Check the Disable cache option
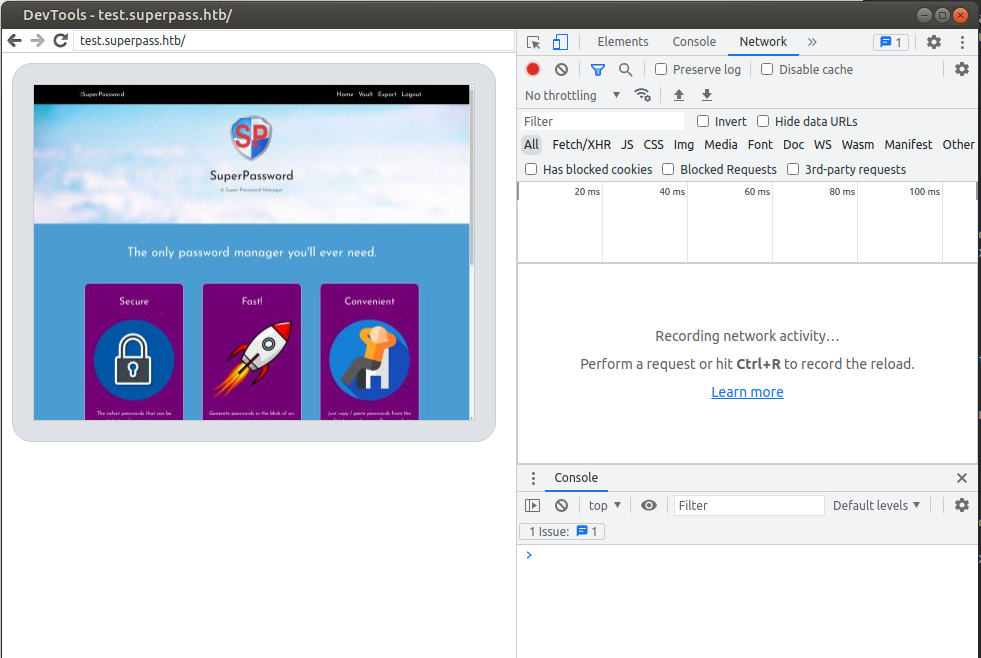This screenshot has height=658, width=981. [767, 69]
